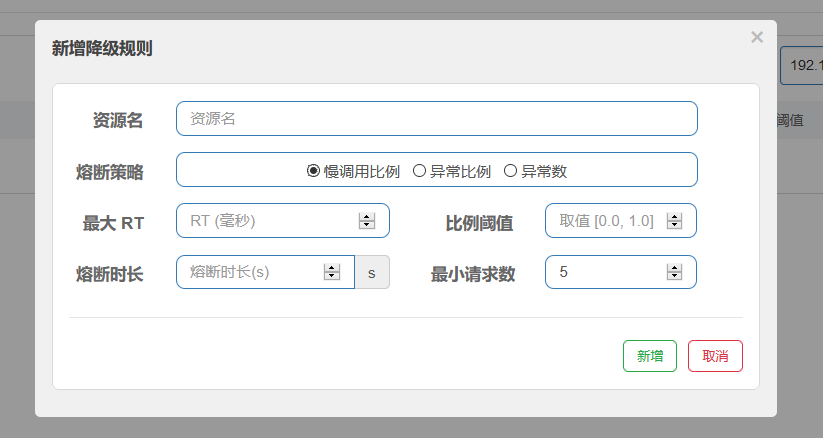Click the 最大 RT input field

tap(266, 221)
